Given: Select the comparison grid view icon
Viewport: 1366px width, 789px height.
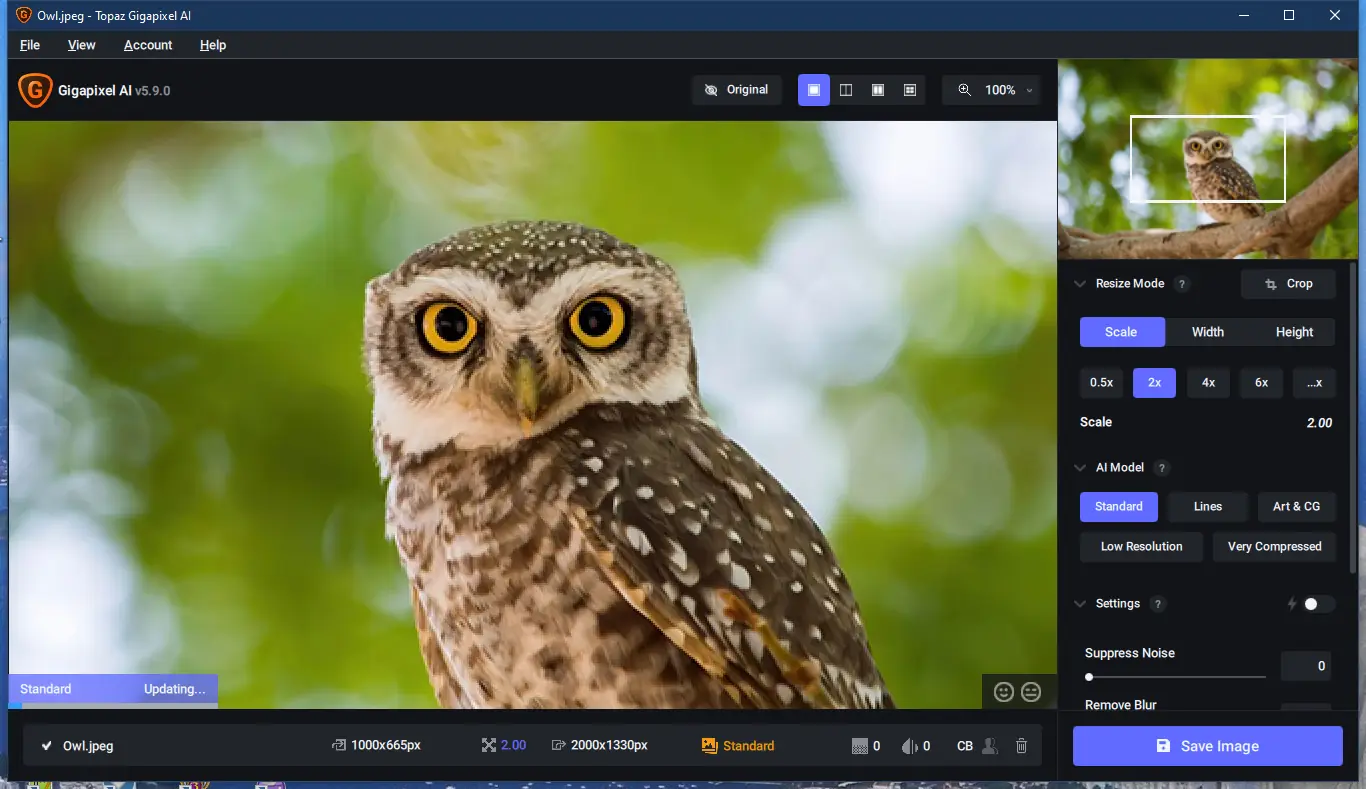Looking at the screenshot, I should 910,90.
